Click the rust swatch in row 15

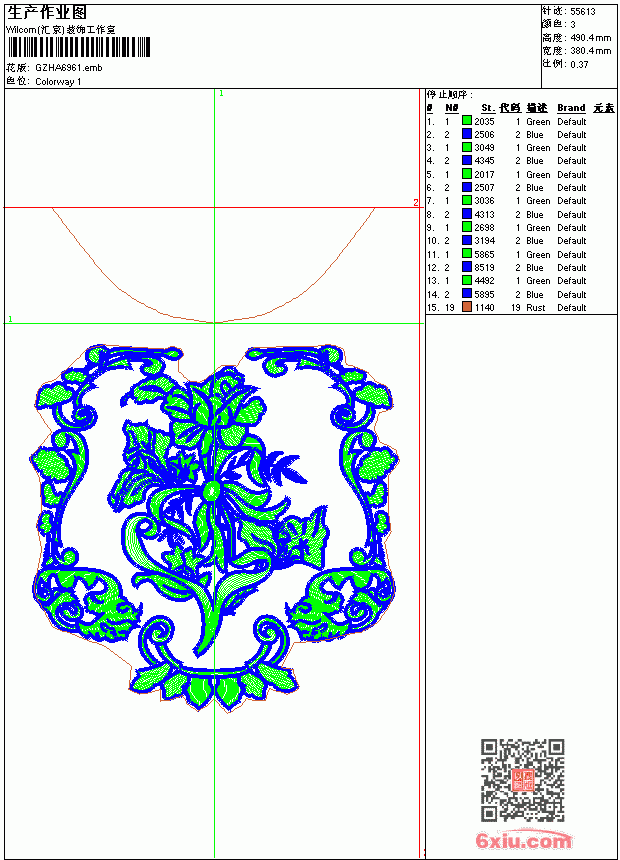pos(466,307)
